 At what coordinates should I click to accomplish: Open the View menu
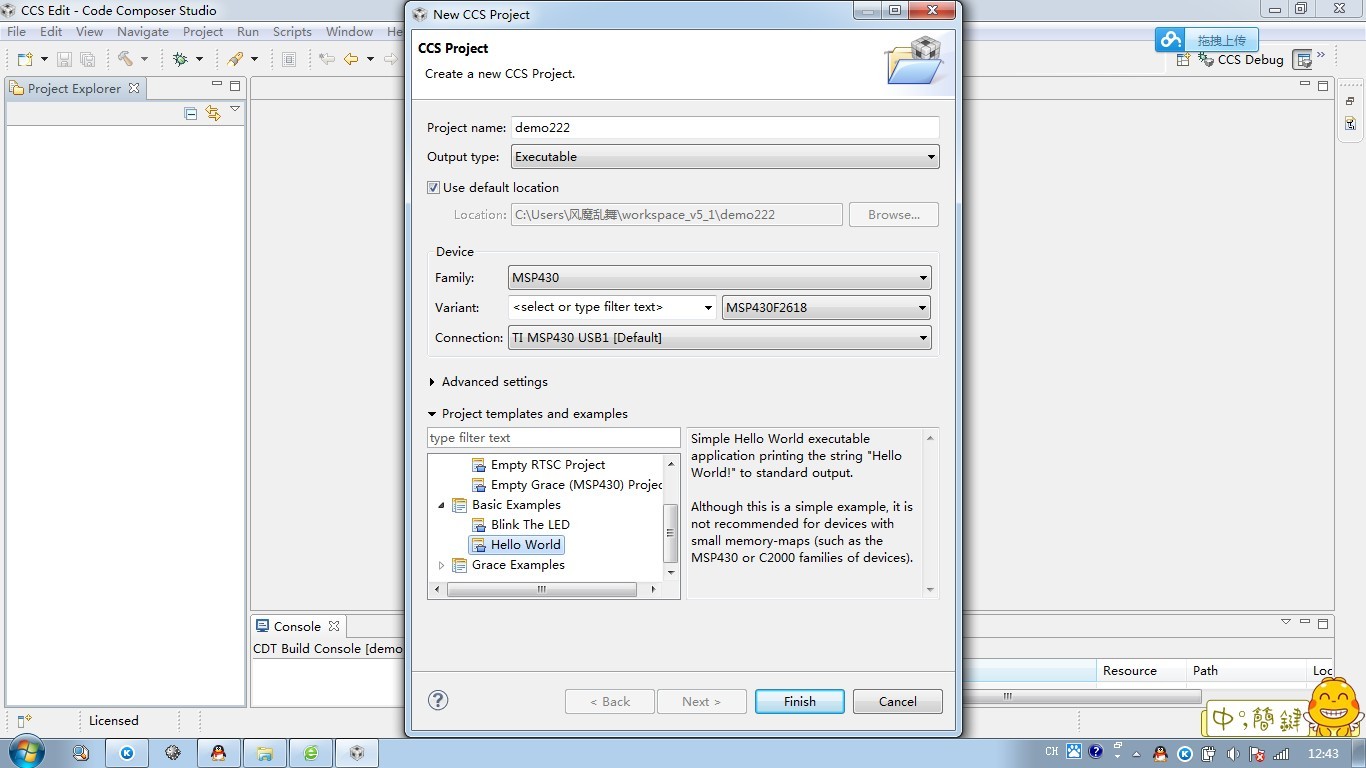pyautogui.click(x=89, y=32)
